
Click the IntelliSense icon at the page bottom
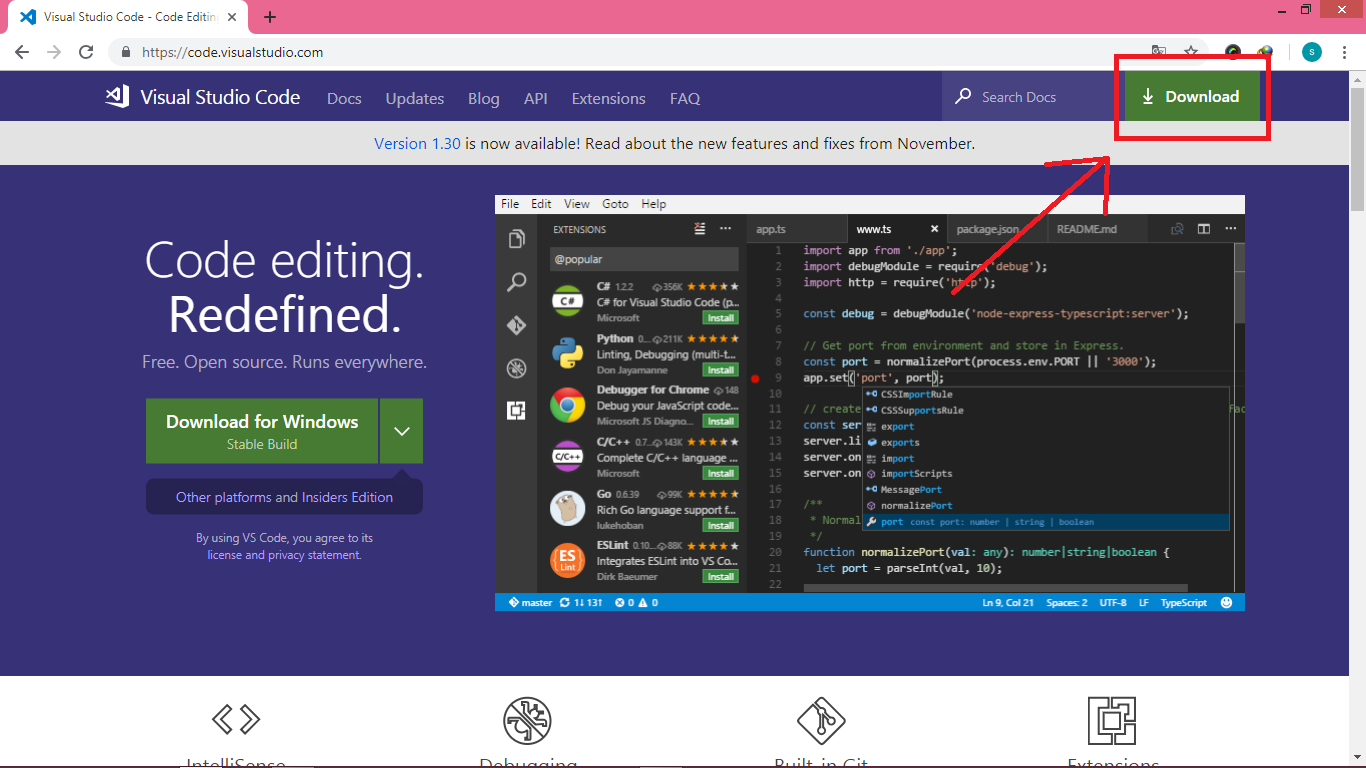(x=236, y=718)
